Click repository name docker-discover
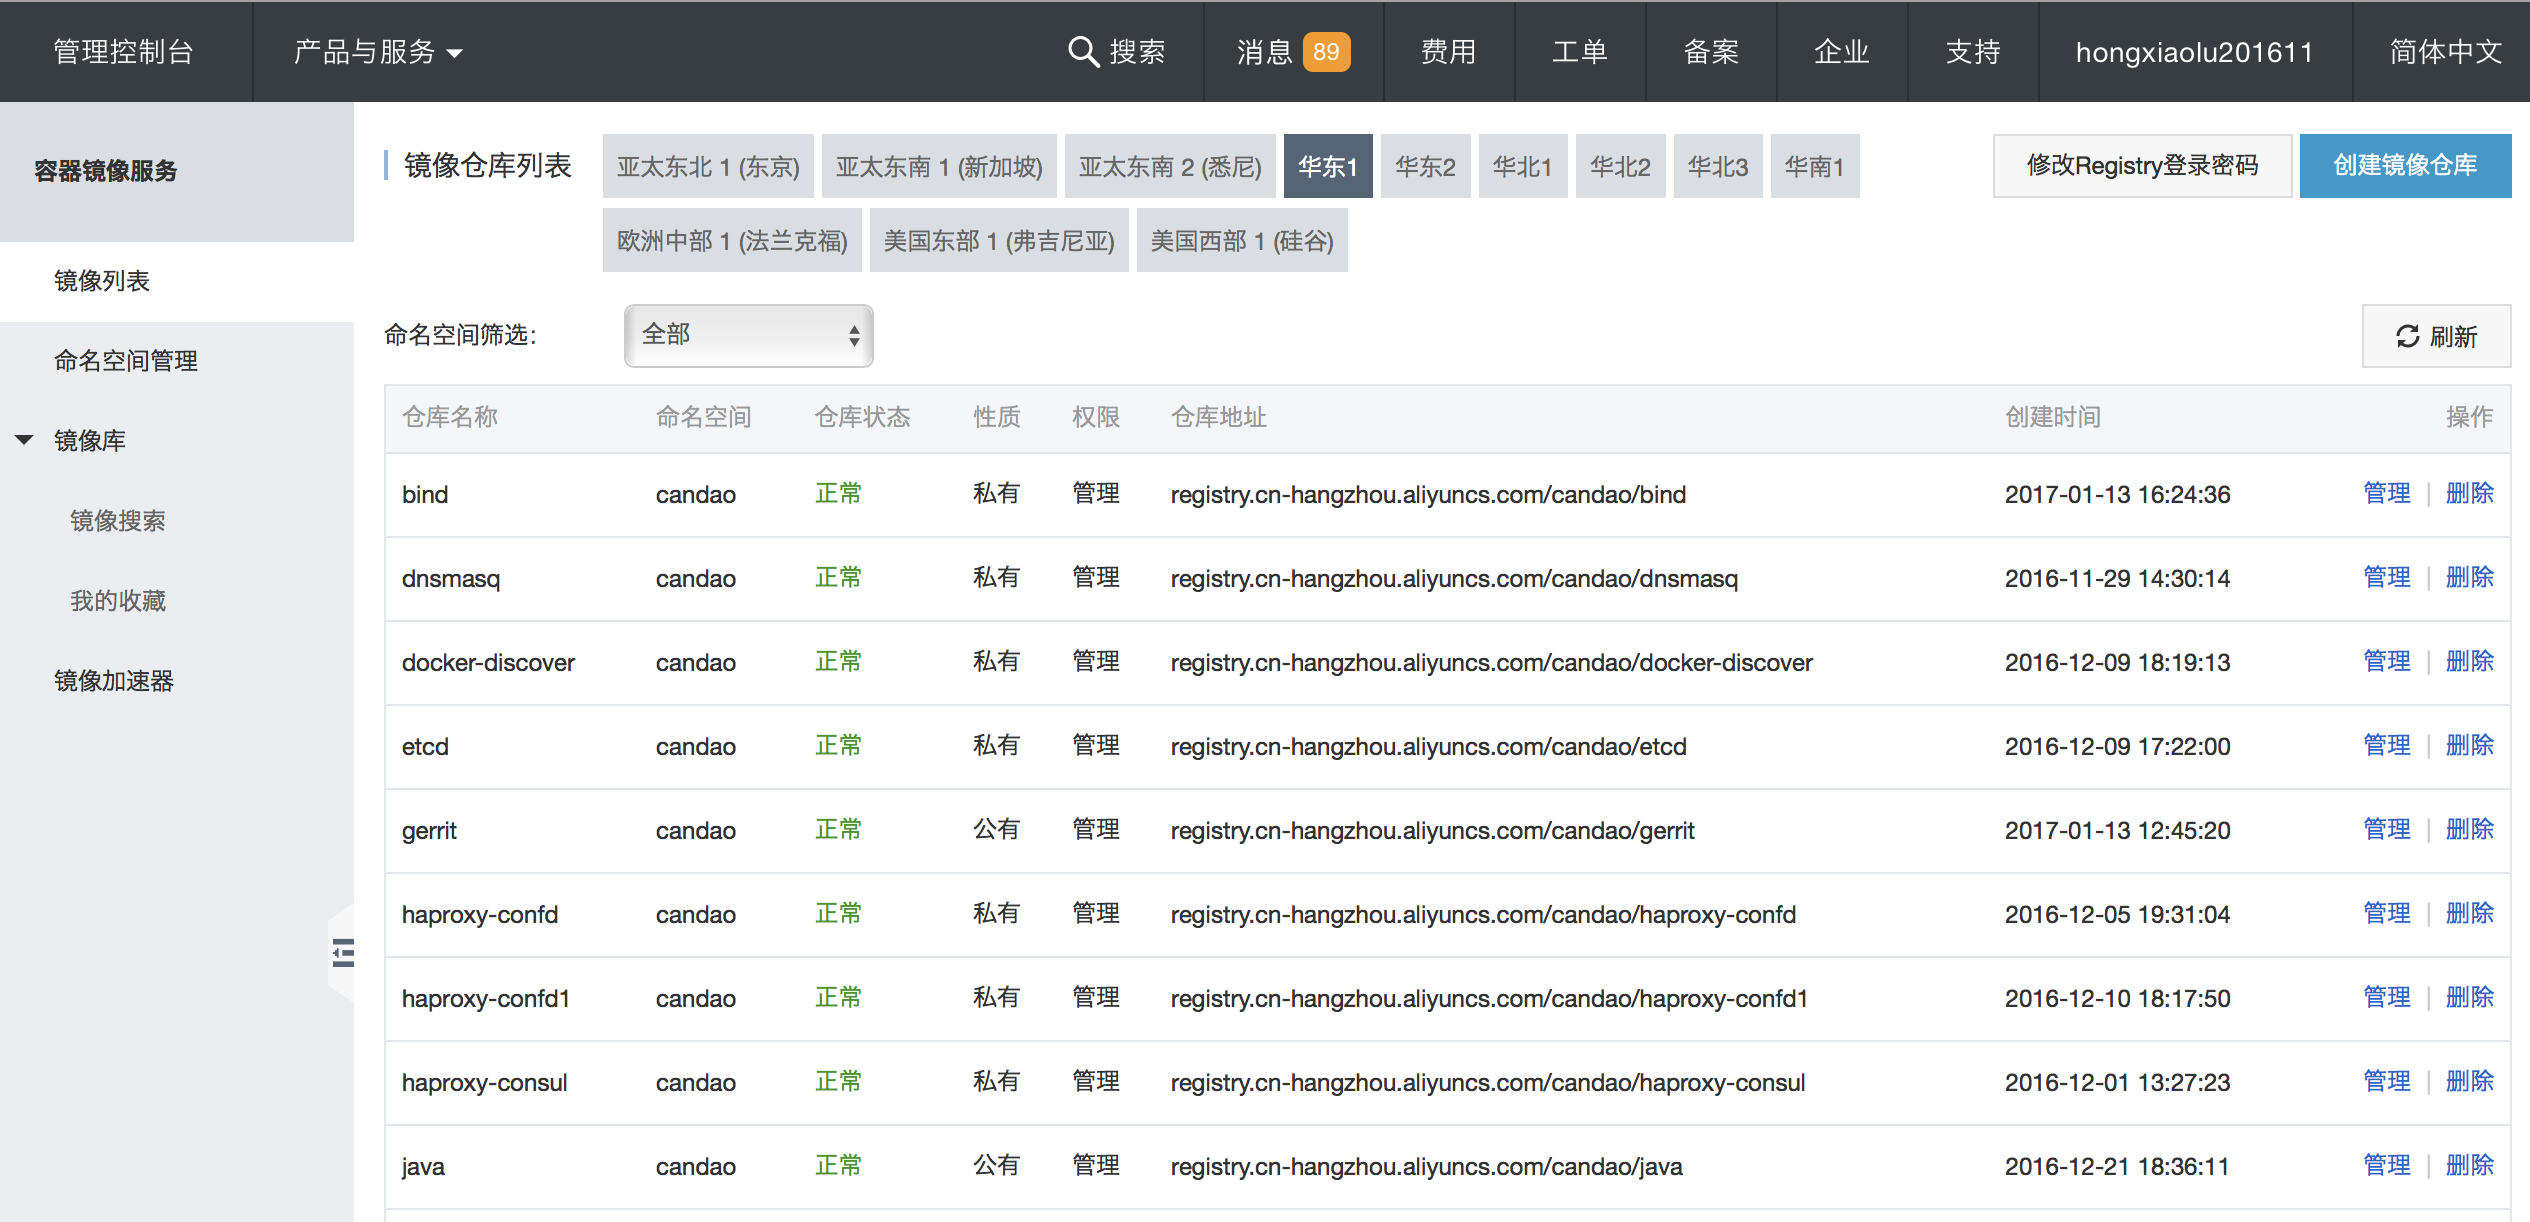This screenshot has height=1222, width=2530. click(x=488, y=662)
